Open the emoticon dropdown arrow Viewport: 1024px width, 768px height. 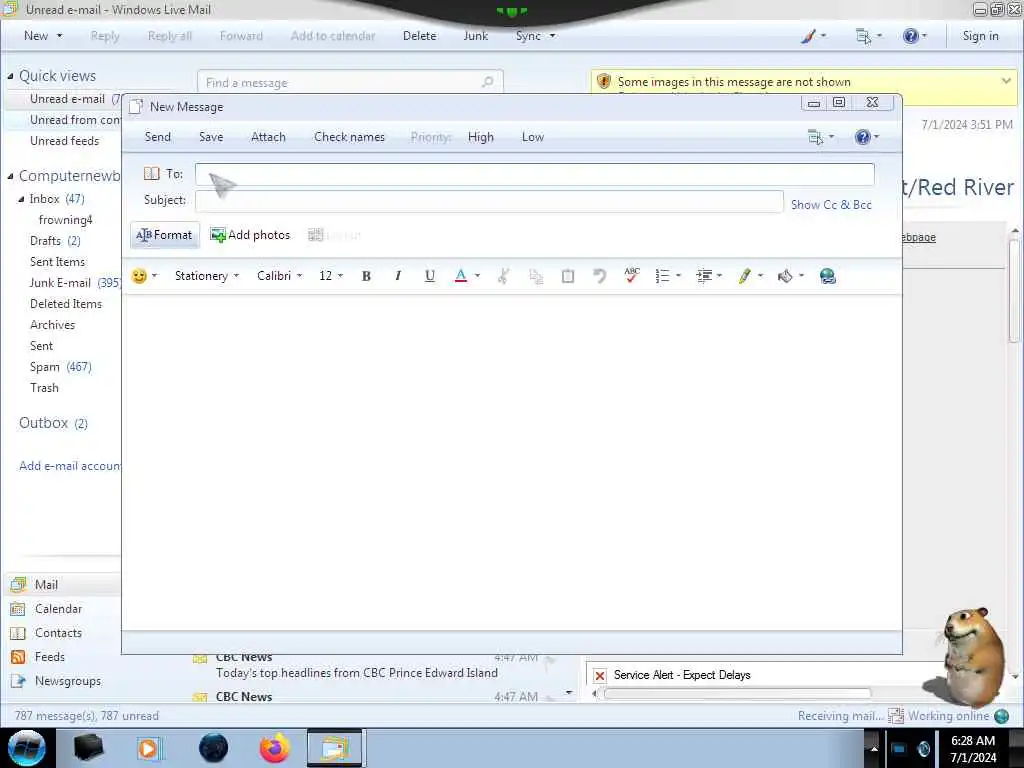(x=155, y=276)
